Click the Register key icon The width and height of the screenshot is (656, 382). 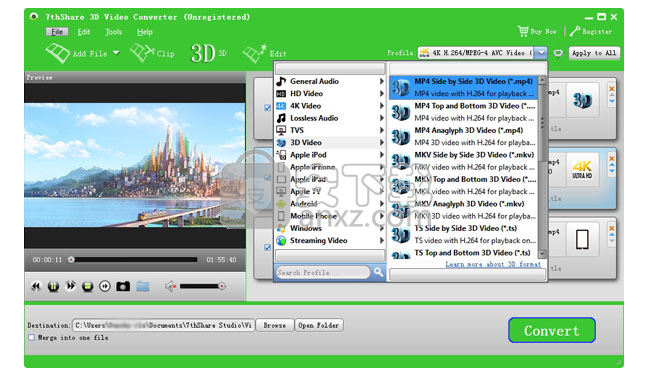tap(575, 31)
